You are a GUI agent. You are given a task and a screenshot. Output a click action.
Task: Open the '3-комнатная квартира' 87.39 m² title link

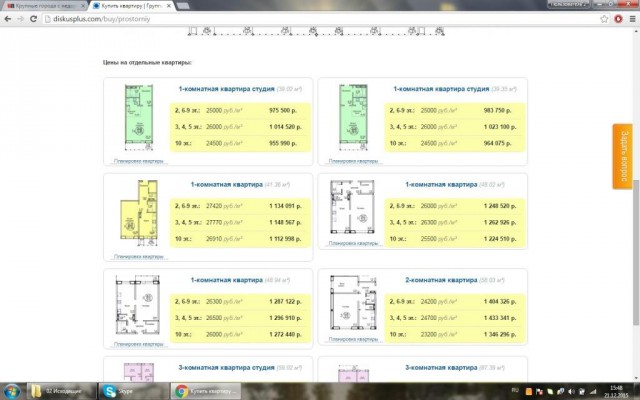point(441,367)
